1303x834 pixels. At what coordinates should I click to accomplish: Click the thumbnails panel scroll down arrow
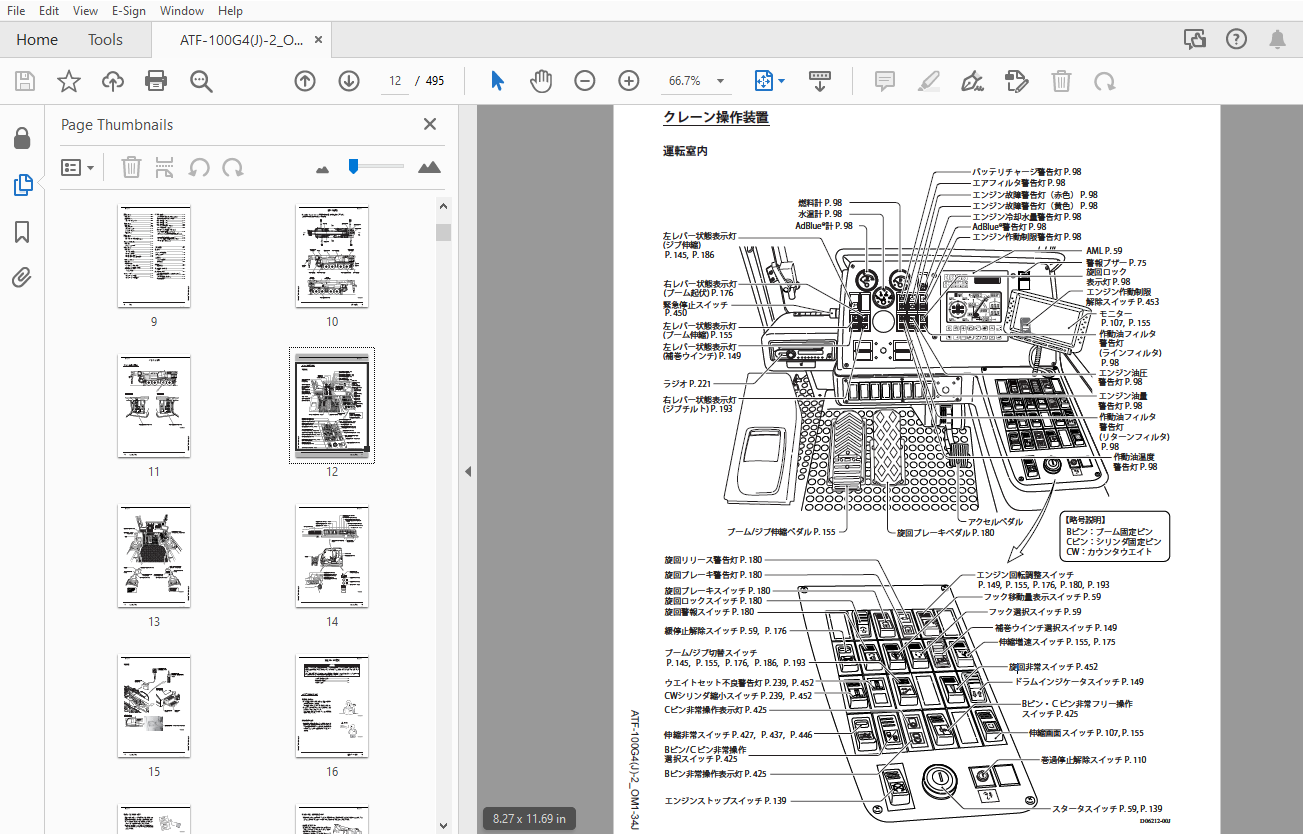click(443, 826)
